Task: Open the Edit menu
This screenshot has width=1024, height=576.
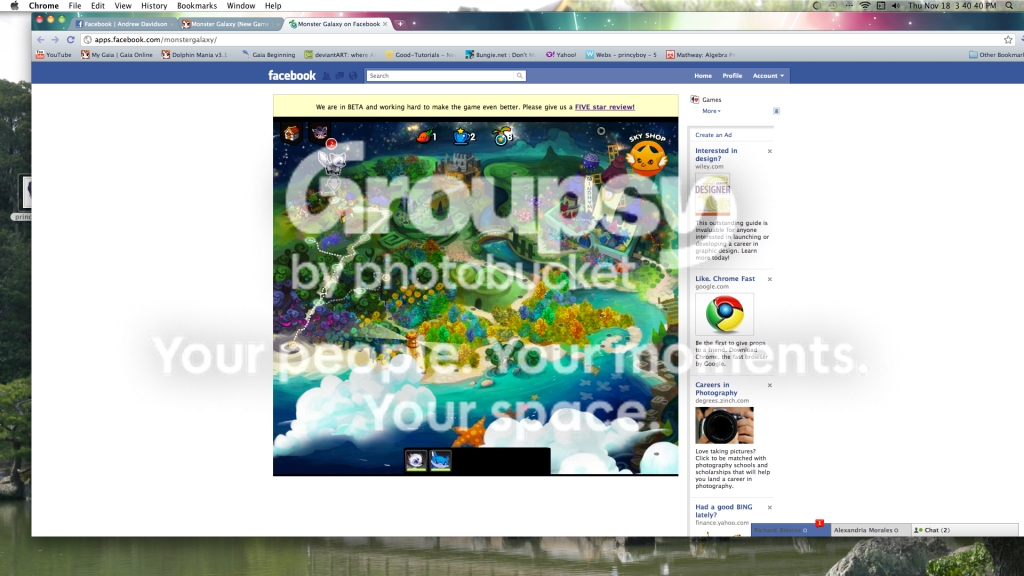Action: tap(98, 6)
